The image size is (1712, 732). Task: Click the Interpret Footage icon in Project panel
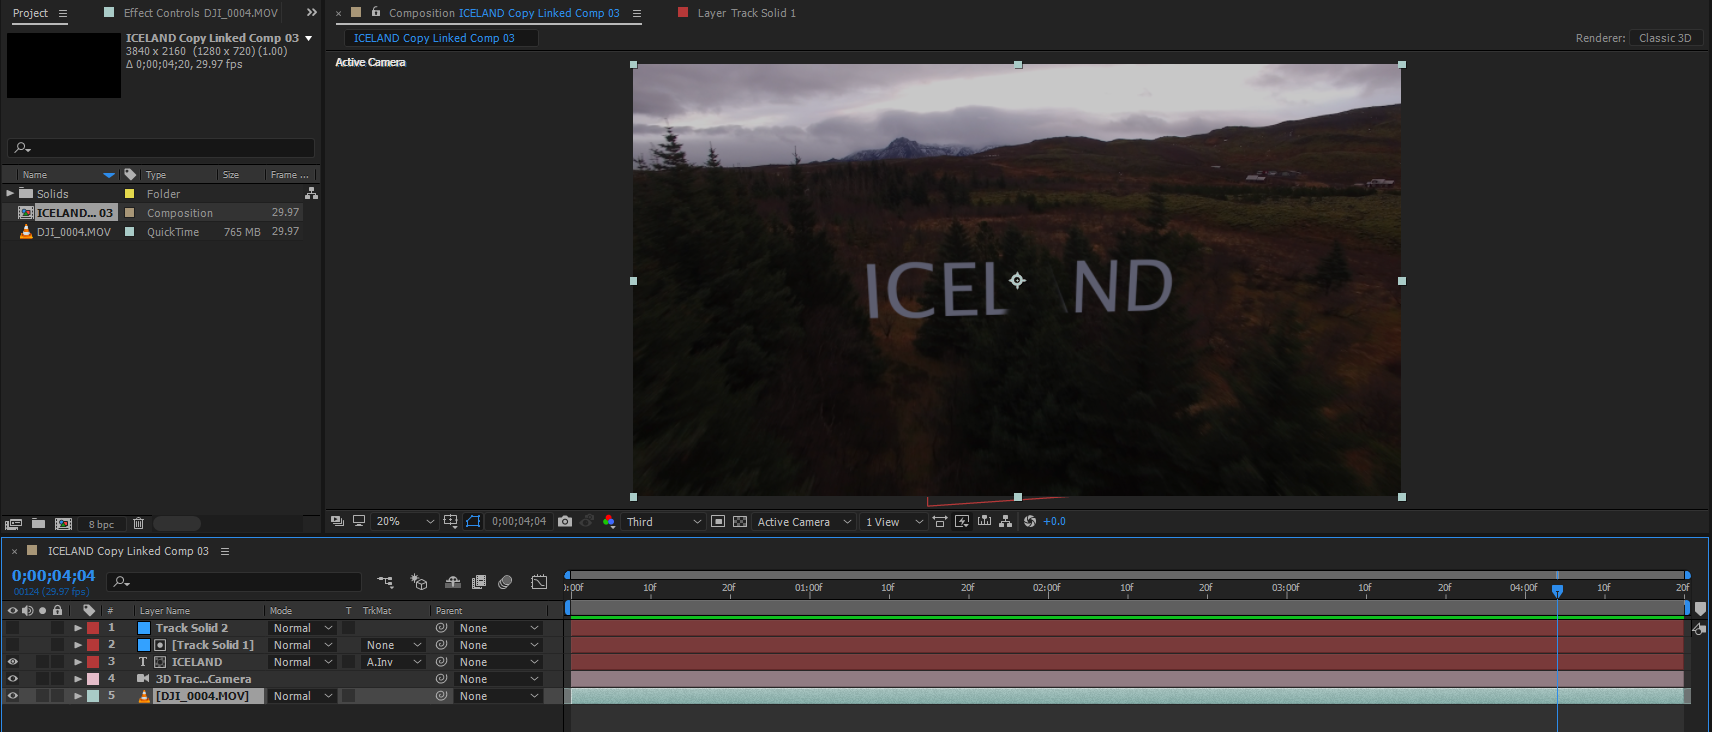click(13, 524)
